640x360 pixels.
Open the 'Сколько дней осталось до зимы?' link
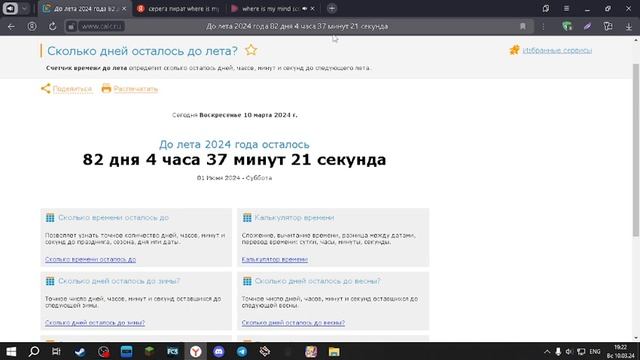coord(95,322)
